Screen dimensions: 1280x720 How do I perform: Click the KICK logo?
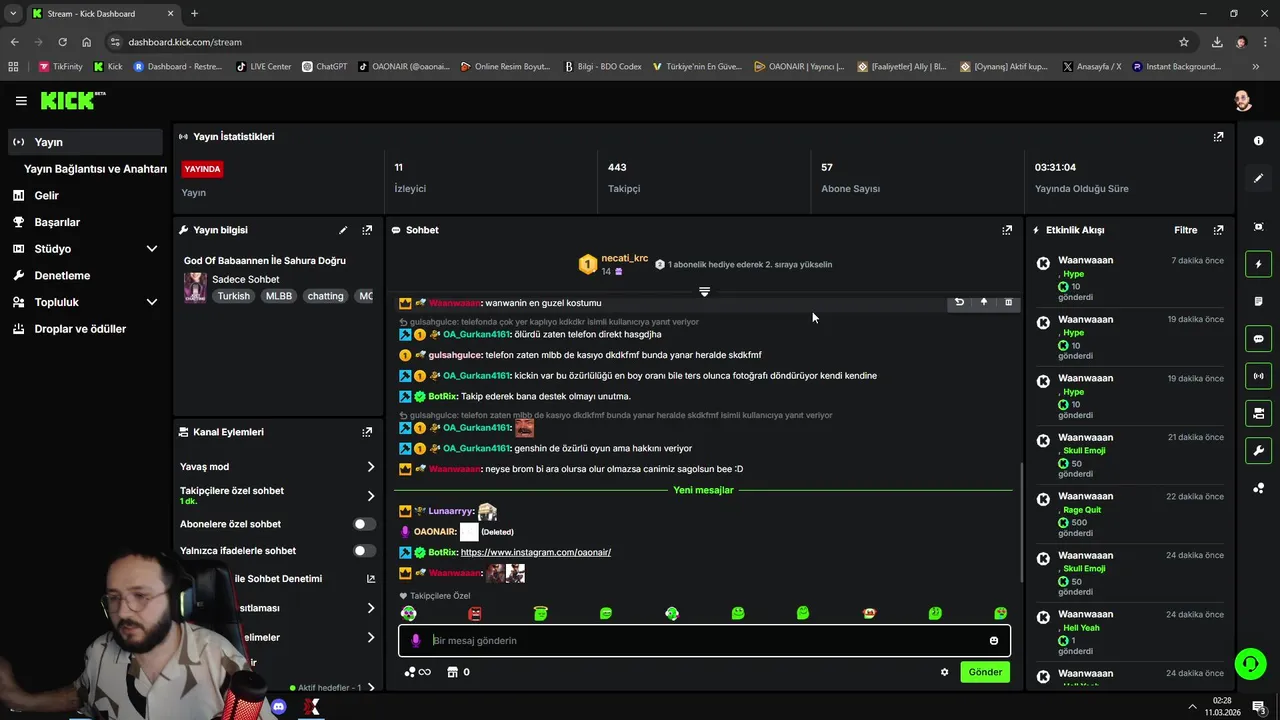(x=72, y=101)
